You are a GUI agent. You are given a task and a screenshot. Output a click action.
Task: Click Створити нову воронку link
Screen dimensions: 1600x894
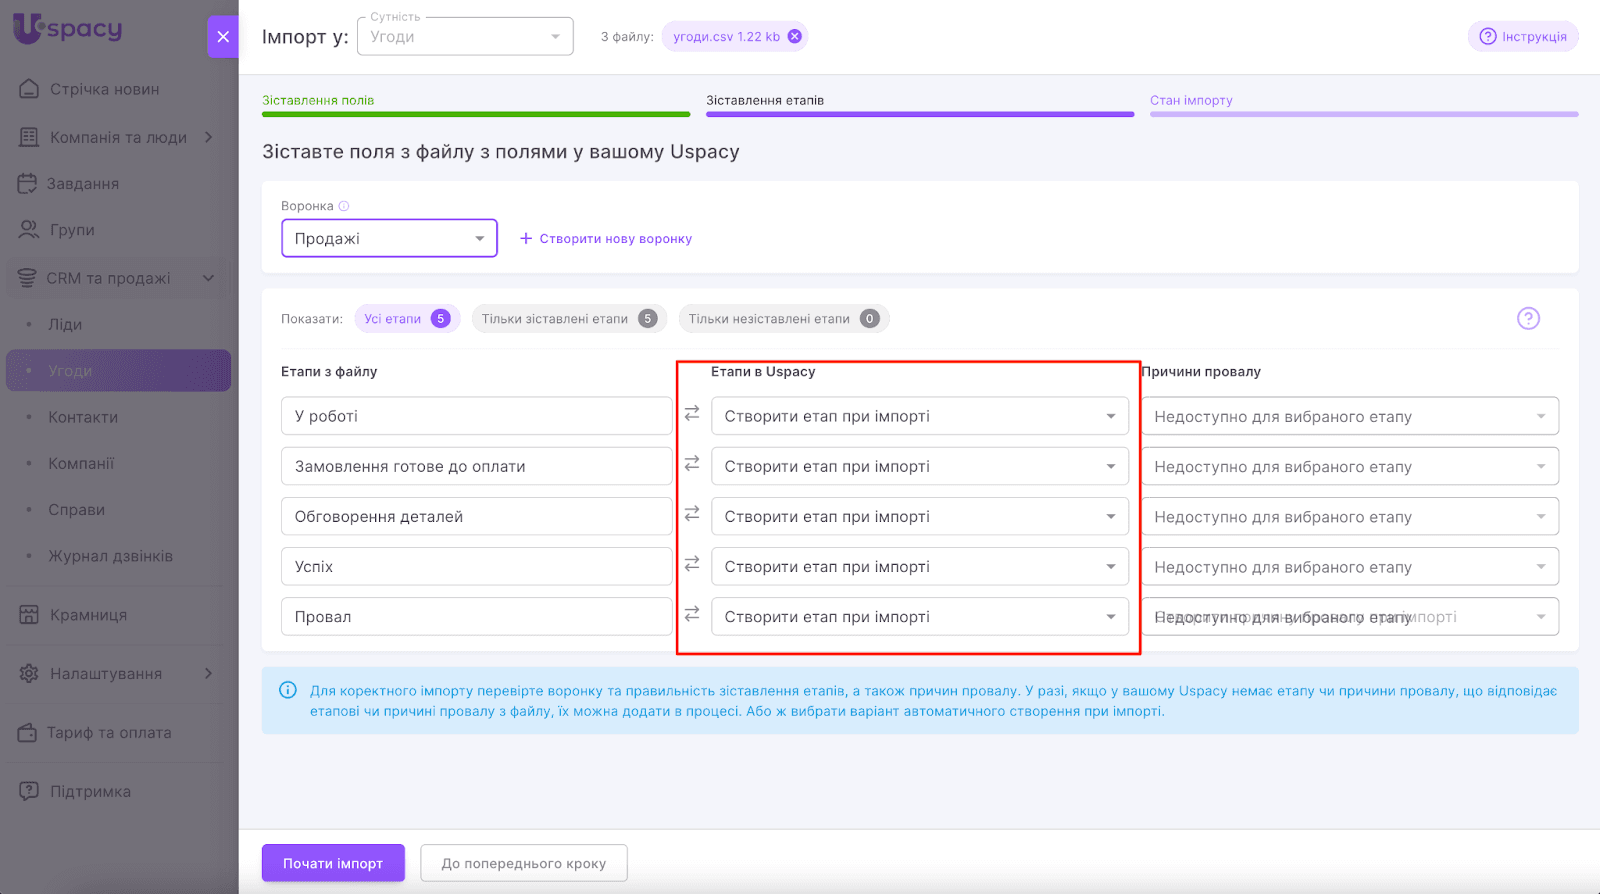click(x=606, y=239)
